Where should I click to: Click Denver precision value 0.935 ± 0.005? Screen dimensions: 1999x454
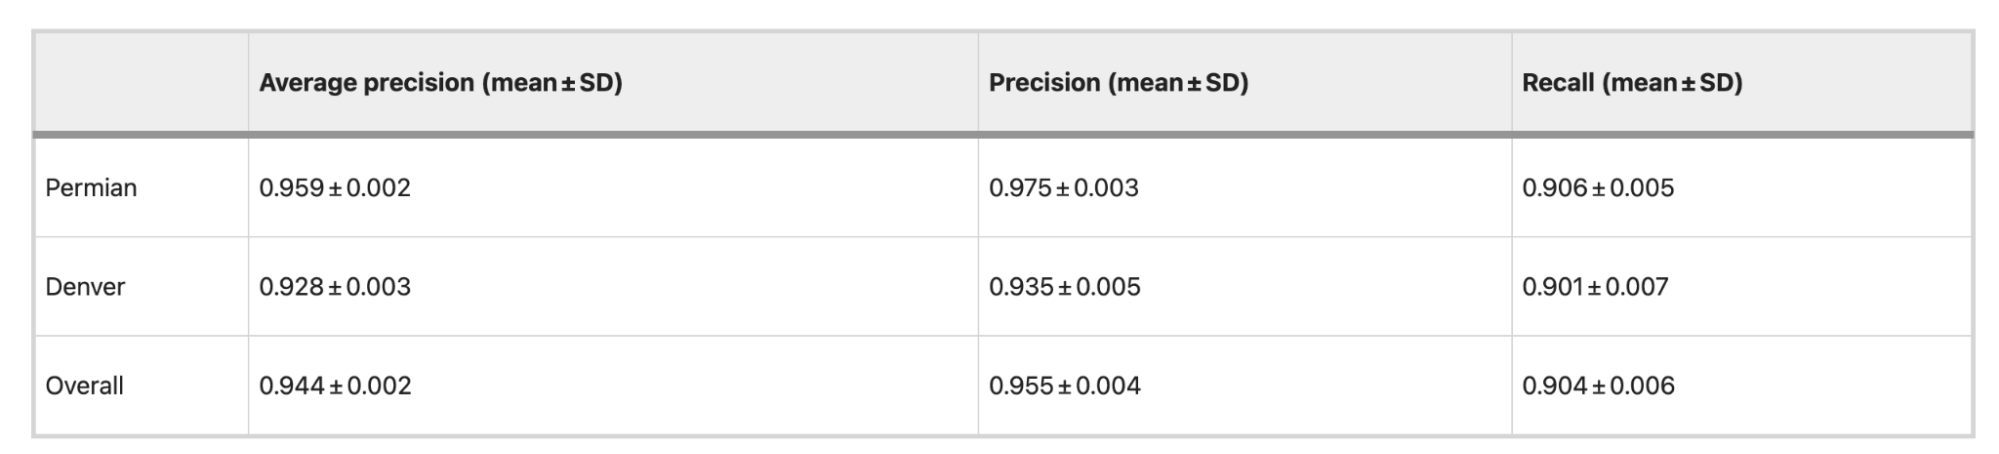[1065, 287]
